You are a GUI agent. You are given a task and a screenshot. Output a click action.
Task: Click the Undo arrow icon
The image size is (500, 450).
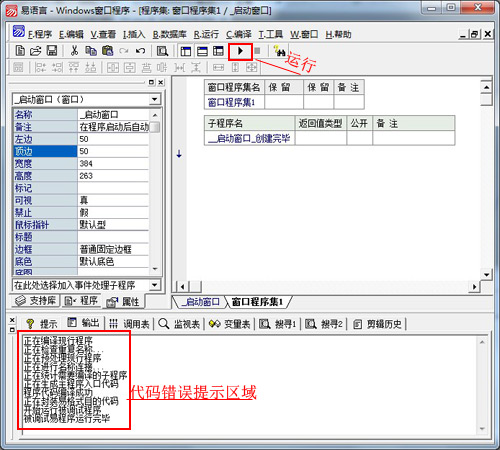pyautogui.click(x=140, y=51)
